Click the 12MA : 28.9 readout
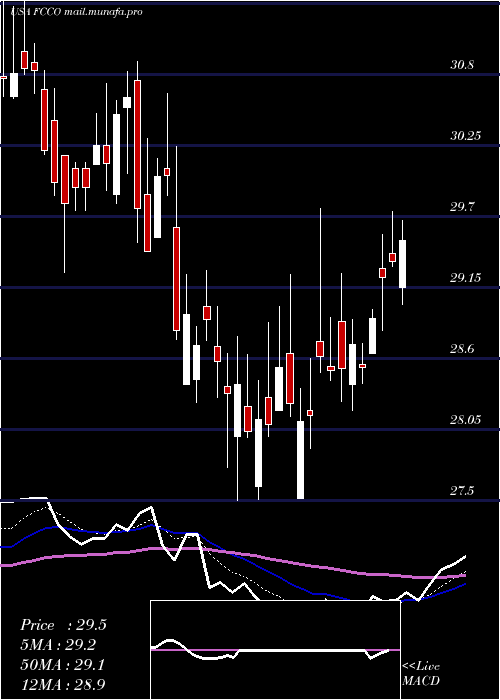 pyautogui.click(x=63, y=684)
